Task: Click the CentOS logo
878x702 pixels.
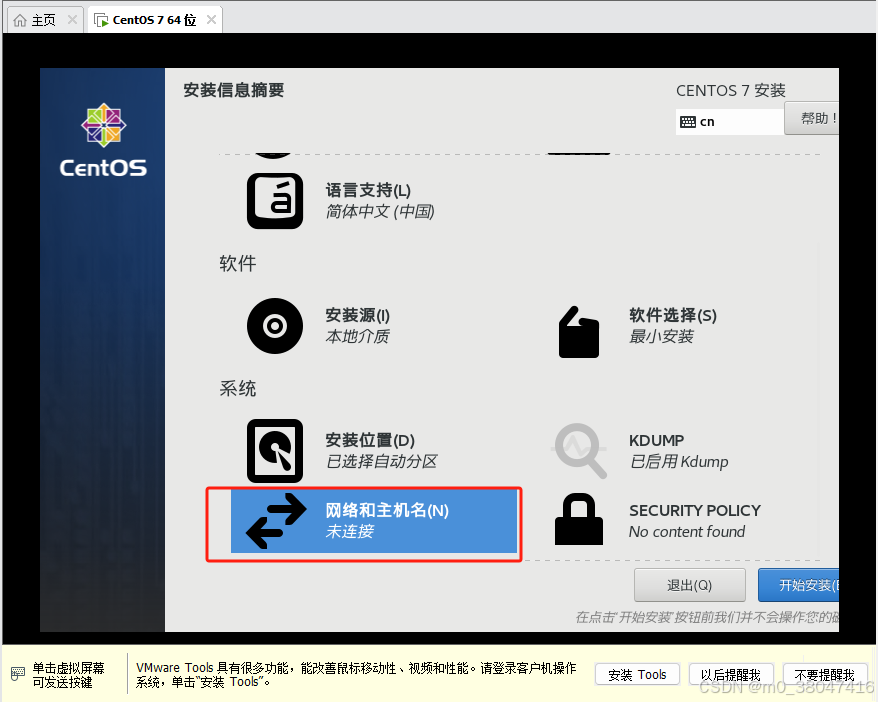Action: (x=104, y=140)
